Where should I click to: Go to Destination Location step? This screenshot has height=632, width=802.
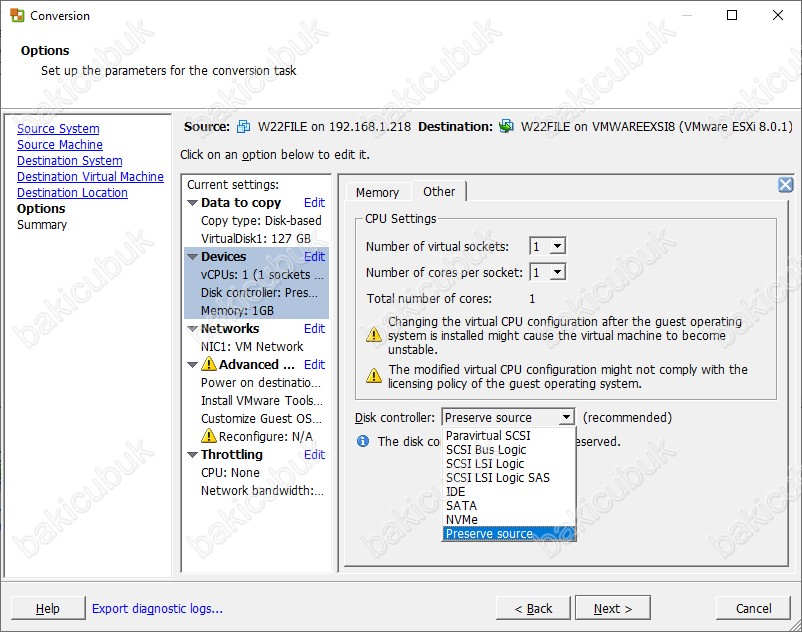click(72, 193)
